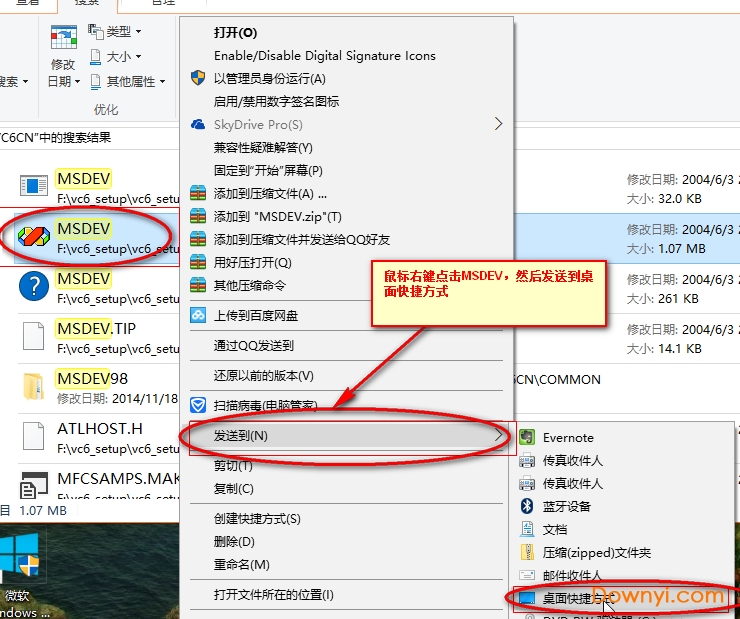The width and height of the screenshot is (740, 619).
Task: Choose 通过QQ发送到
Action: point(253,346)
